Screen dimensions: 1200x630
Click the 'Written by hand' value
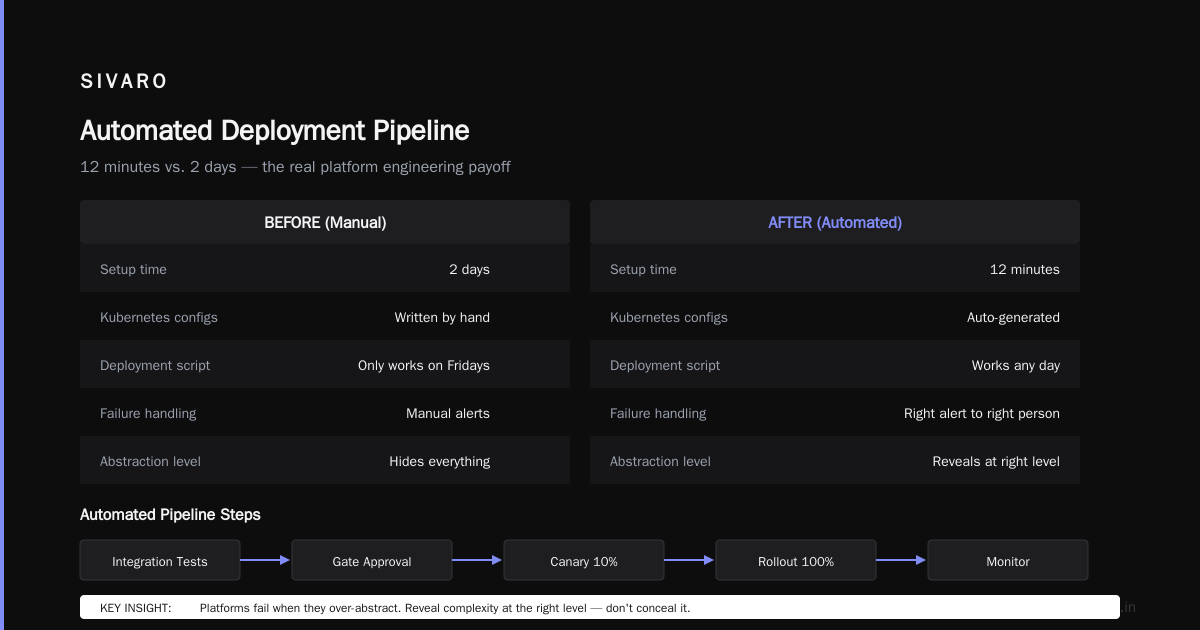tap(442, 317)
